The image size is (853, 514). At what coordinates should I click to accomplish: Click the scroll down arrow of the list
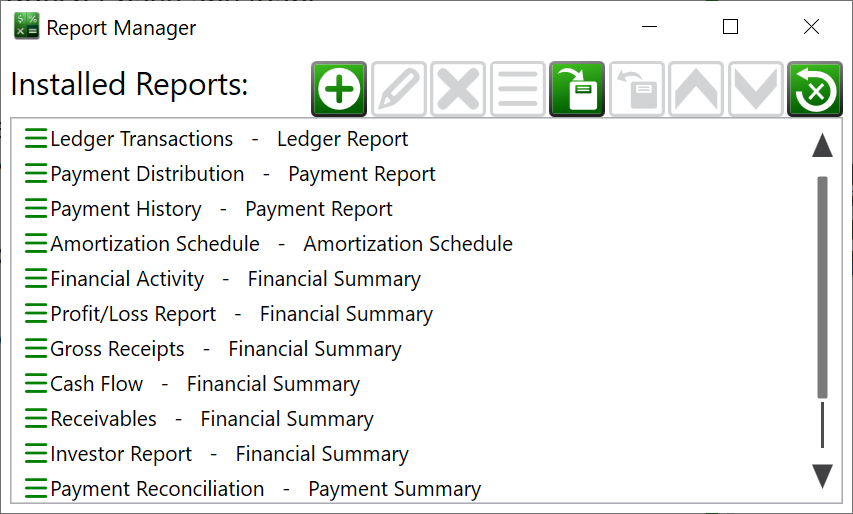[x=822, y=476]
